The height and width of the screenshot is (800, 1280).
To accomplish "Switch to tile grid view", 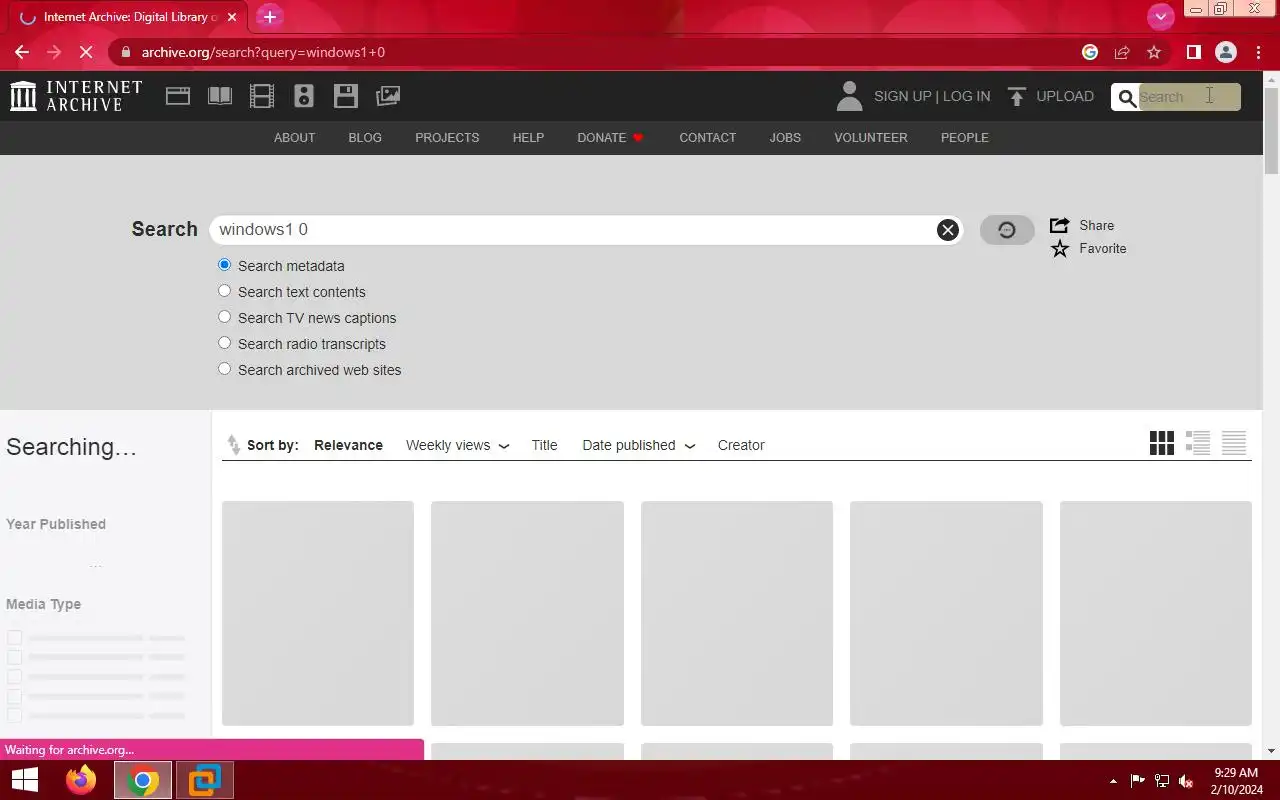I will pyautogui.click(x=1161, y=443).
